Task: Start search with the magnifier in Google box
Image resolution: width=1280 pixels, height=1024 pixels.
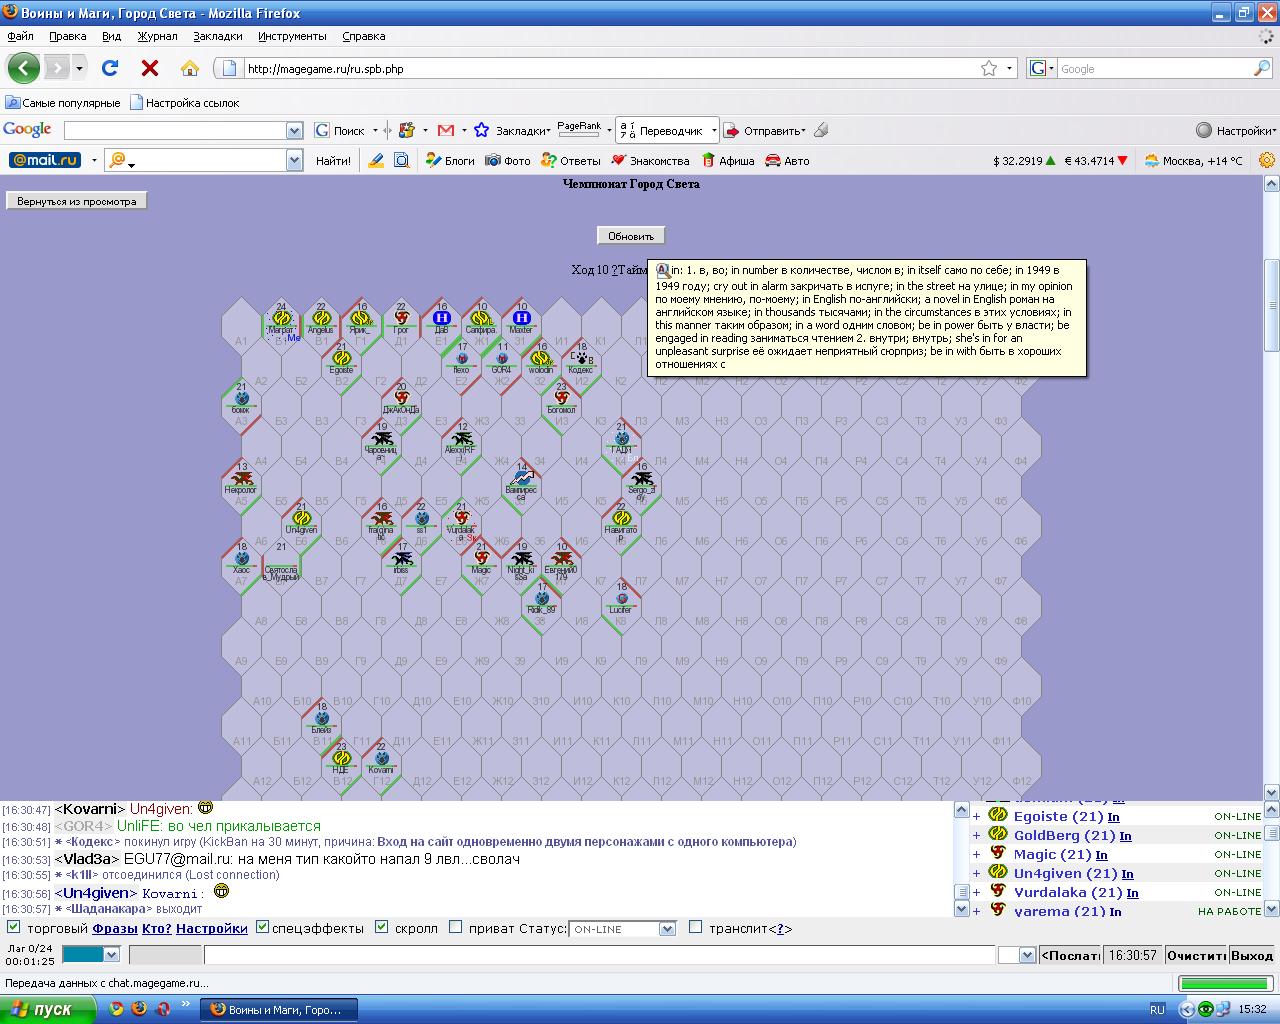Action: (1262, 68)
